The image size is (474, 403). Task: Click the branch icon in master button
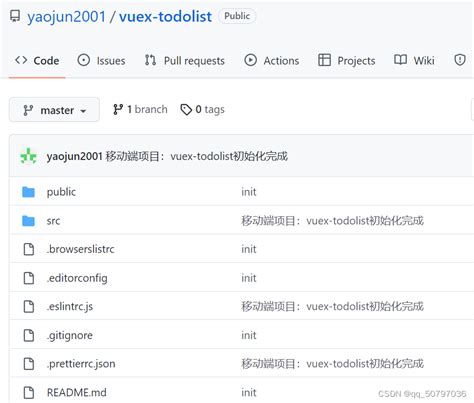tap(28, 110)
